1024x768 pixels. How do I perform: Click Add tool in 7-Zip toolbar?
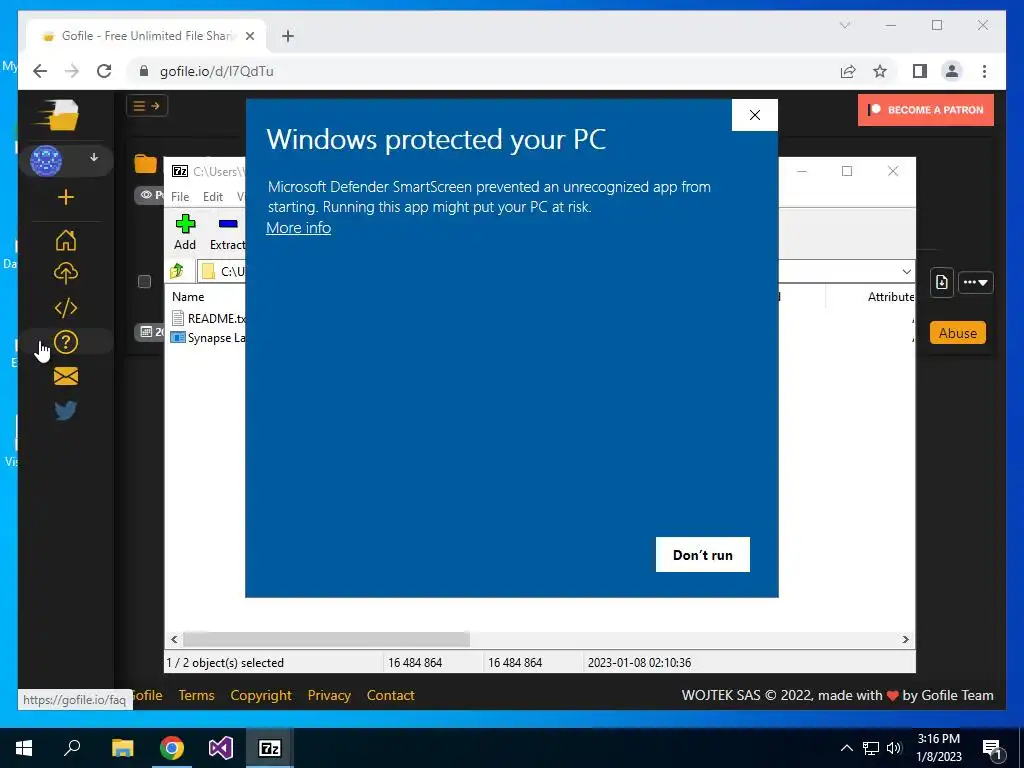(x=185, y=232)
